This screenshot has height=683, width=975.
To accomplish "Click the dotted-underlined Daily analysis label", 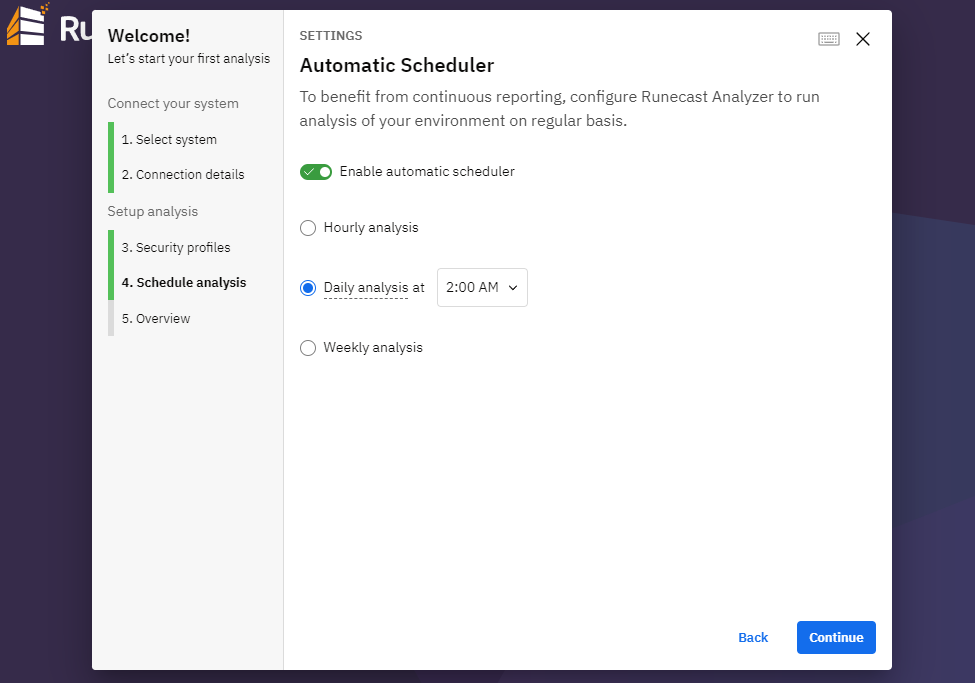I will pos(366,287).
